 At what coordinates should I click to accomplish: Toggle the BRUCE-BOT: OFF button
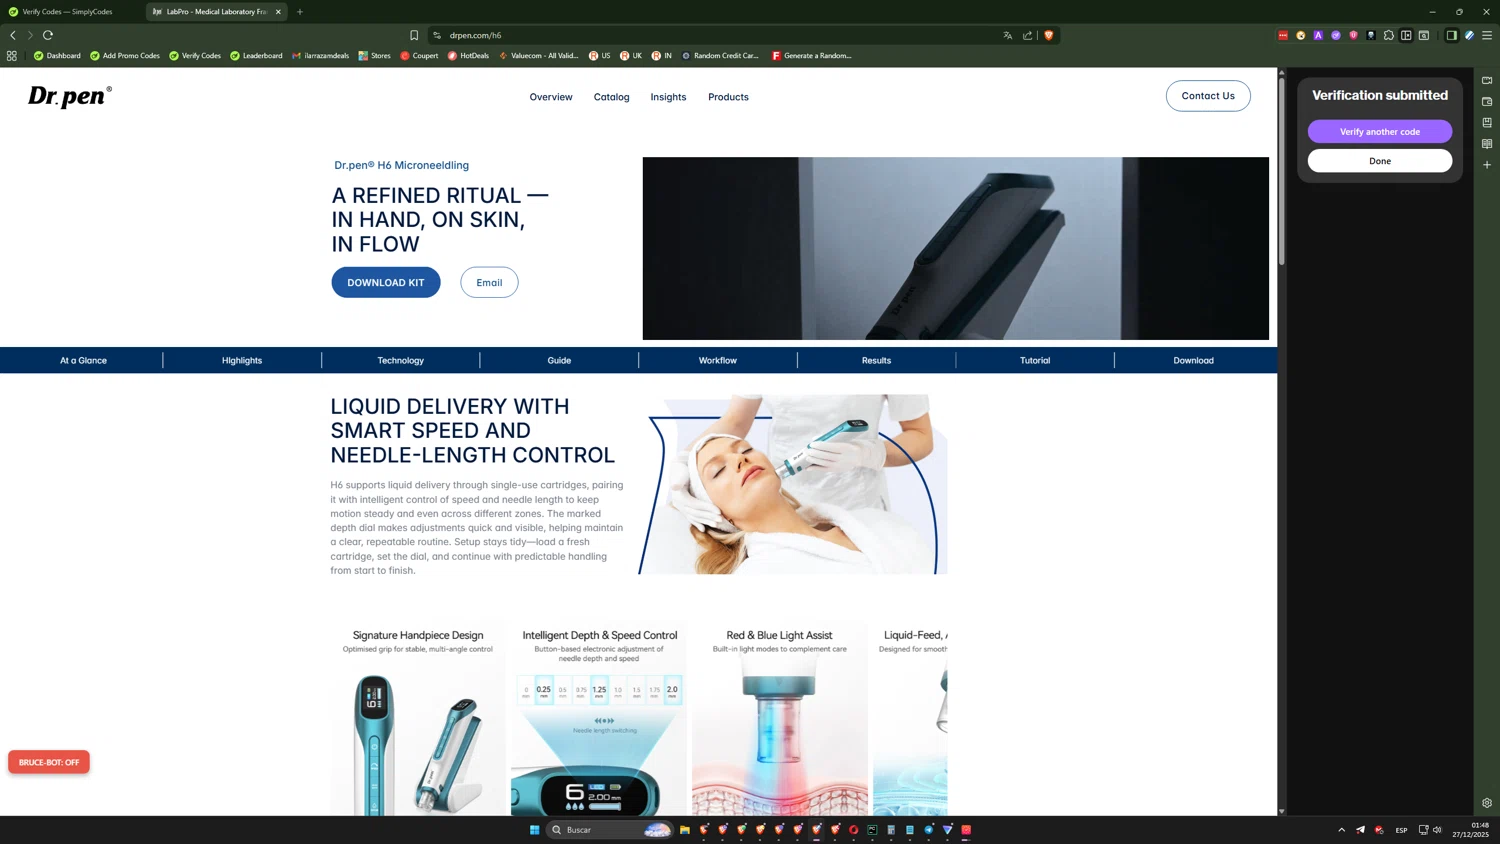coord(49,762)
